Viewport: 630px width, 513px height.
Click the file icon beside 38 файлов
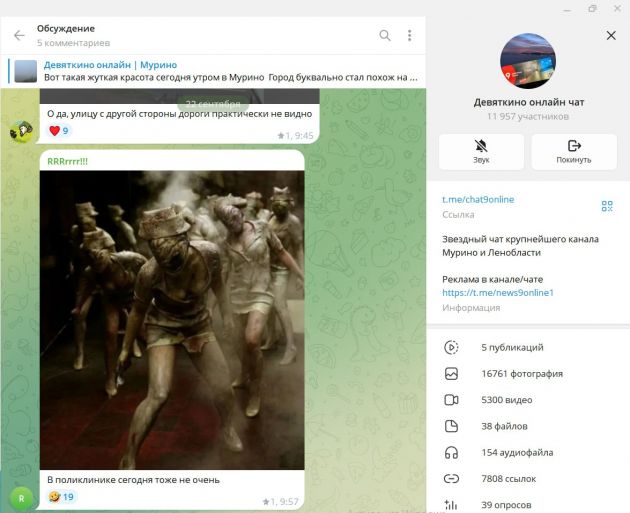[x=451, y=426]
